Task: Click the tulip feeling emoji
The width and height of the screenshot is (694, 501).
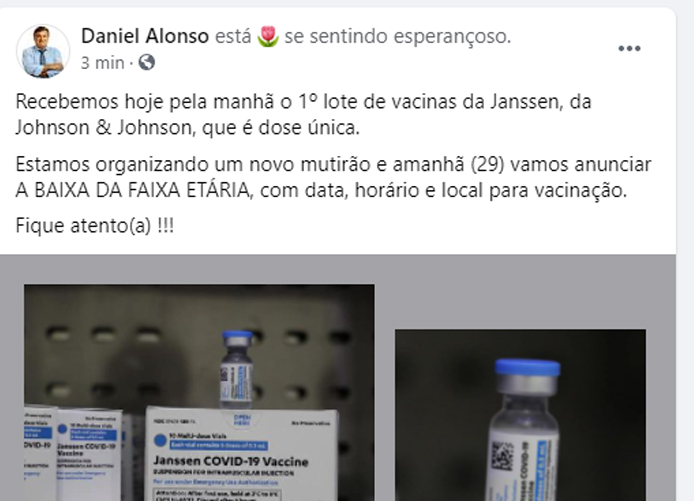Action: click(268, 36)
